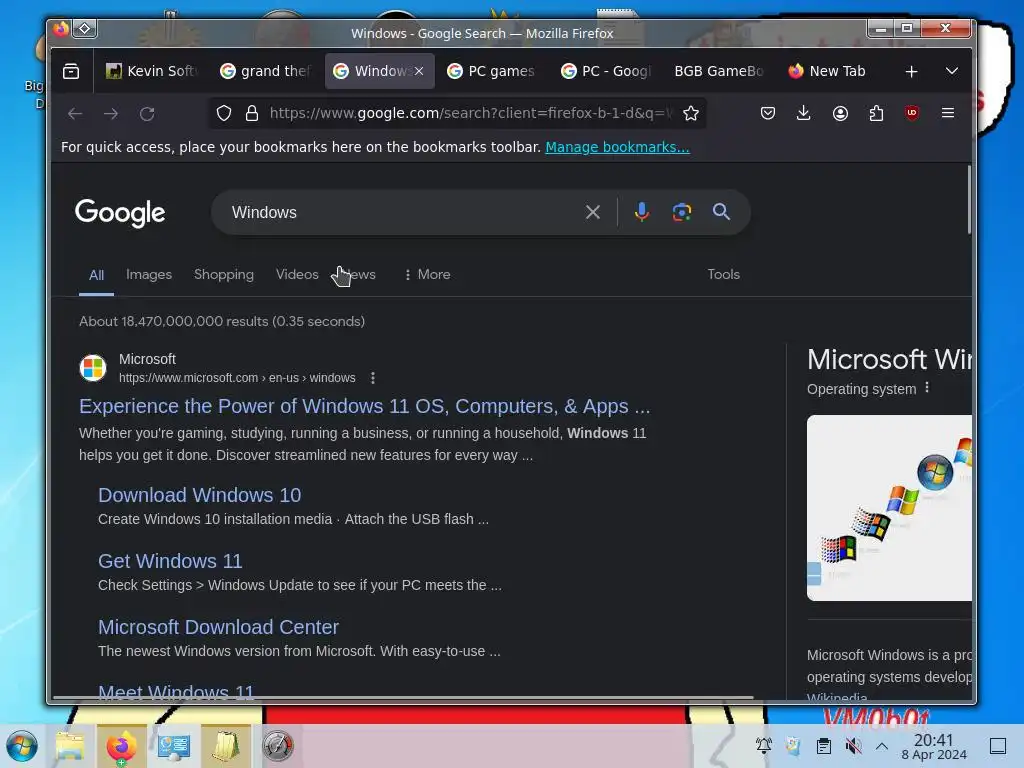Image resolution: width=1024 pixels, height=768 pixels.
Task: Switch to grand theft tab
Action: click(x=266, y=71)
